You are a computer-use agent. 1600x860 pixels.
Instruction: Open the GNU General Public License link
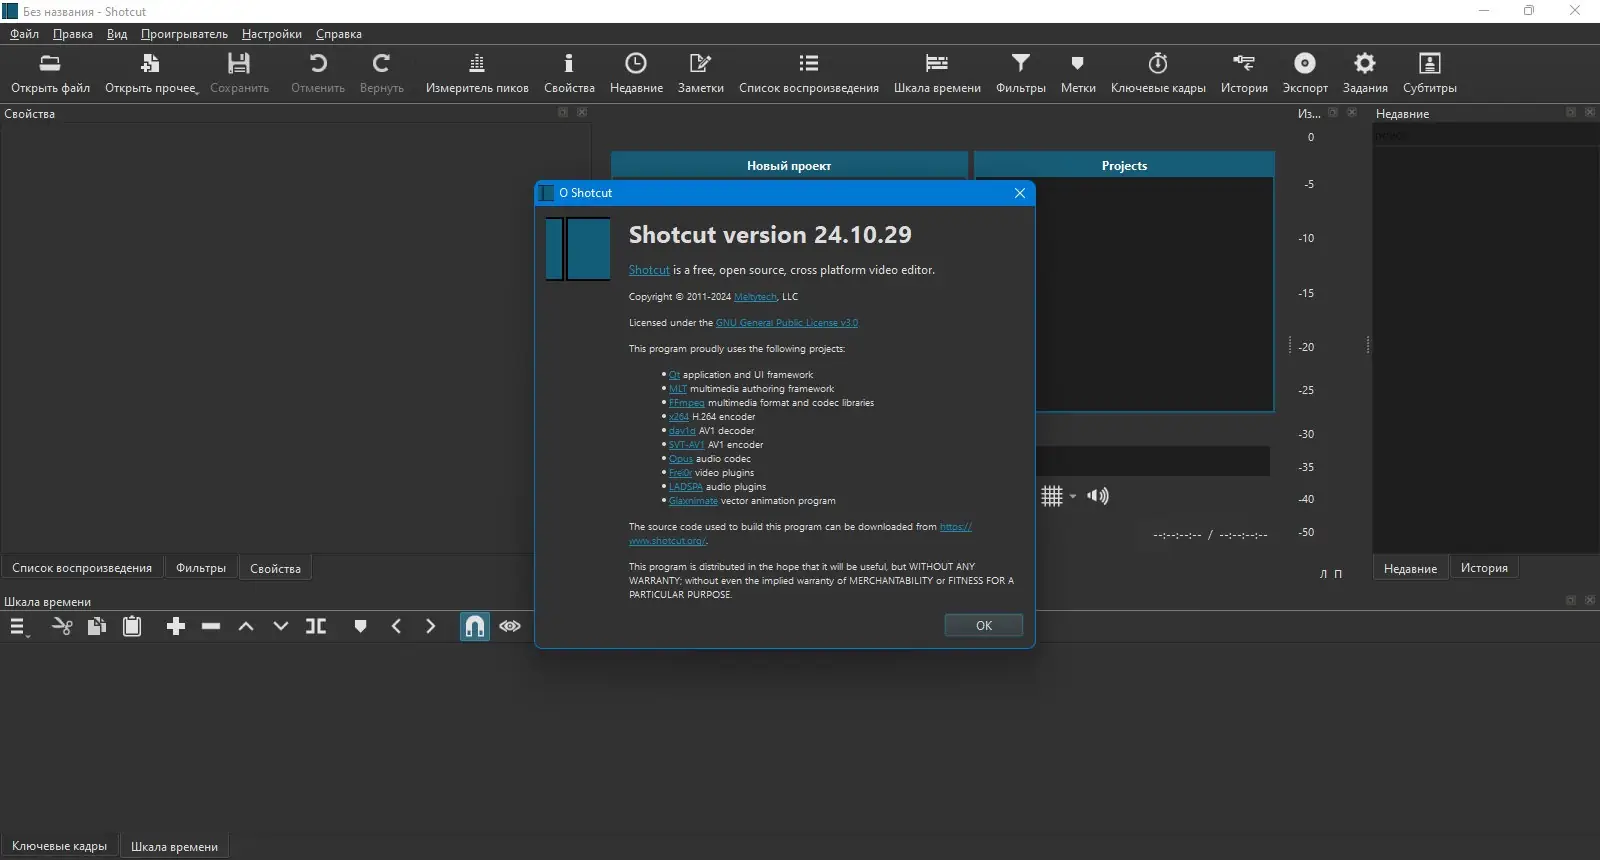[x=786, y=323]
